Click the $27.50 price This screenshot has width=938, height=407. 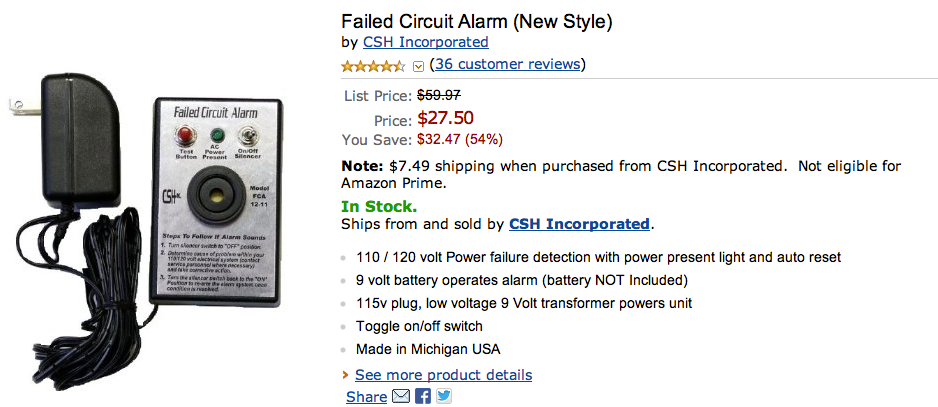445,118
